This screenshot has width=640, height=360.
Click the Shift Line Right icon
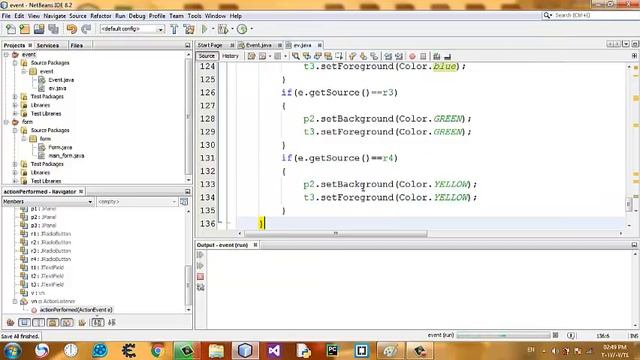(399, 56)
